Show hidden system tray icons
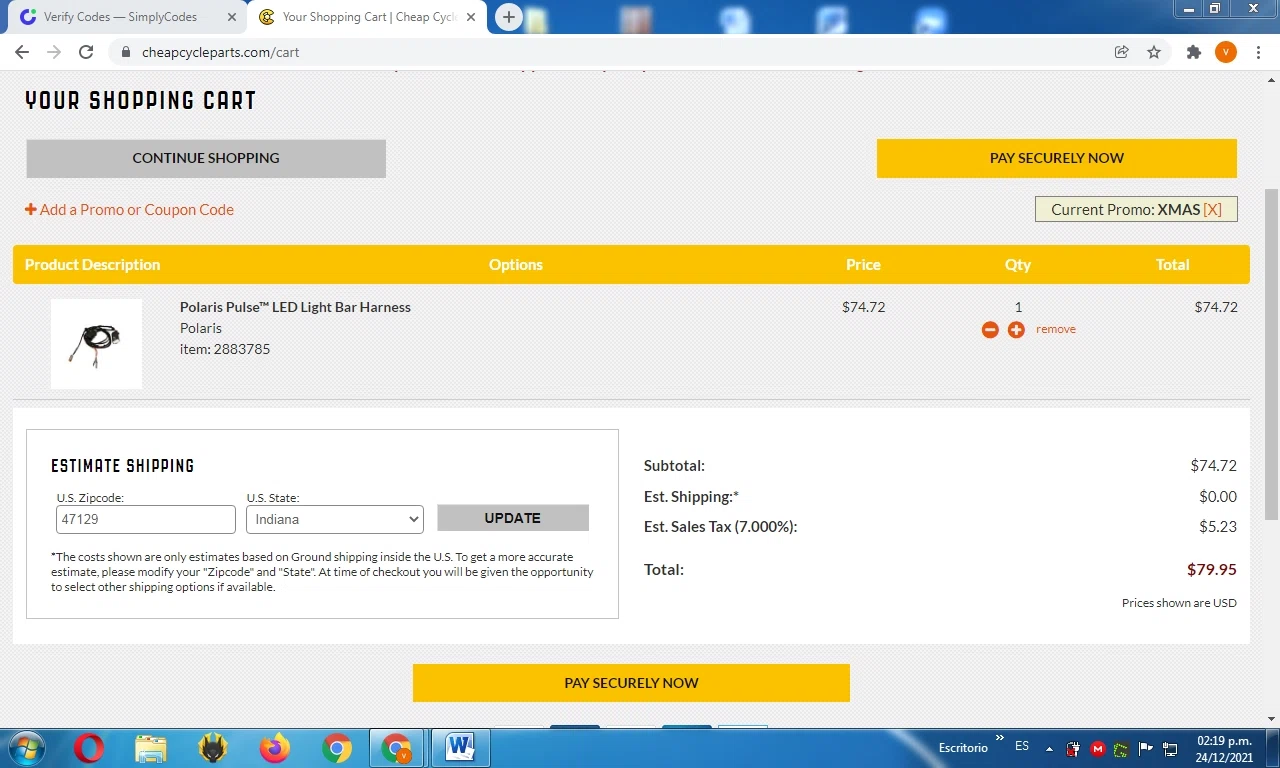This screenshot has width=1280, height=768. click(x=1049, y=748)
